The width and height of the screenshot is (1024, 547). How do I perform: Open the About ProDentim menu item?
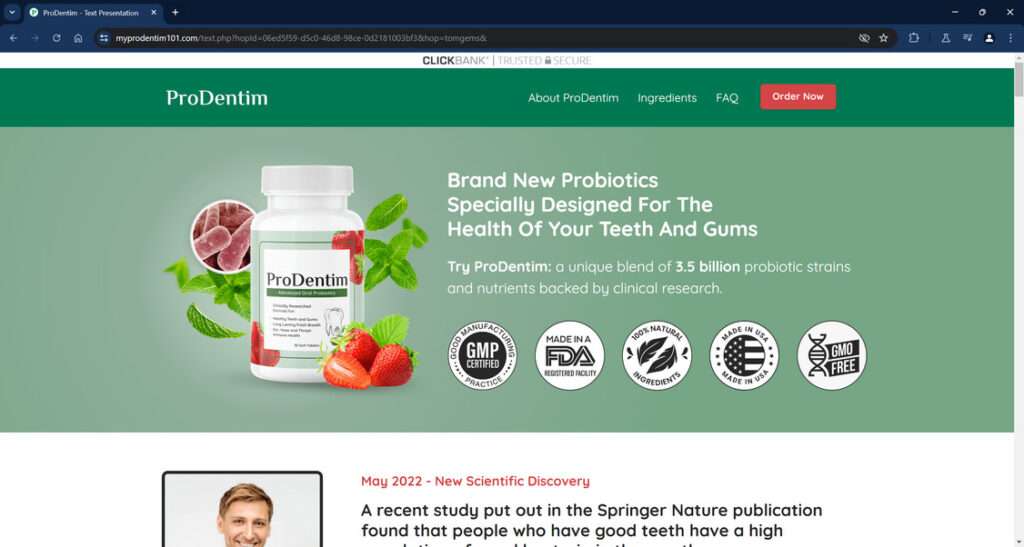(573, 98)
